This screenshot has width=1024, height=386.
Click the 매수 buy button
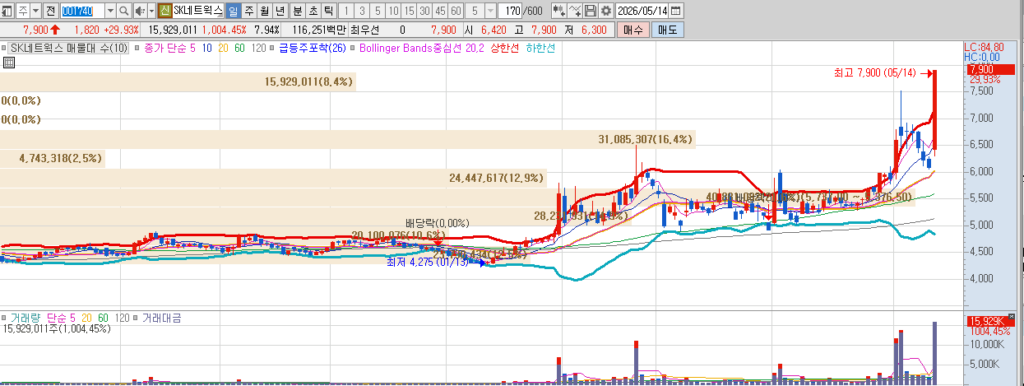click(x=633, y=29)
